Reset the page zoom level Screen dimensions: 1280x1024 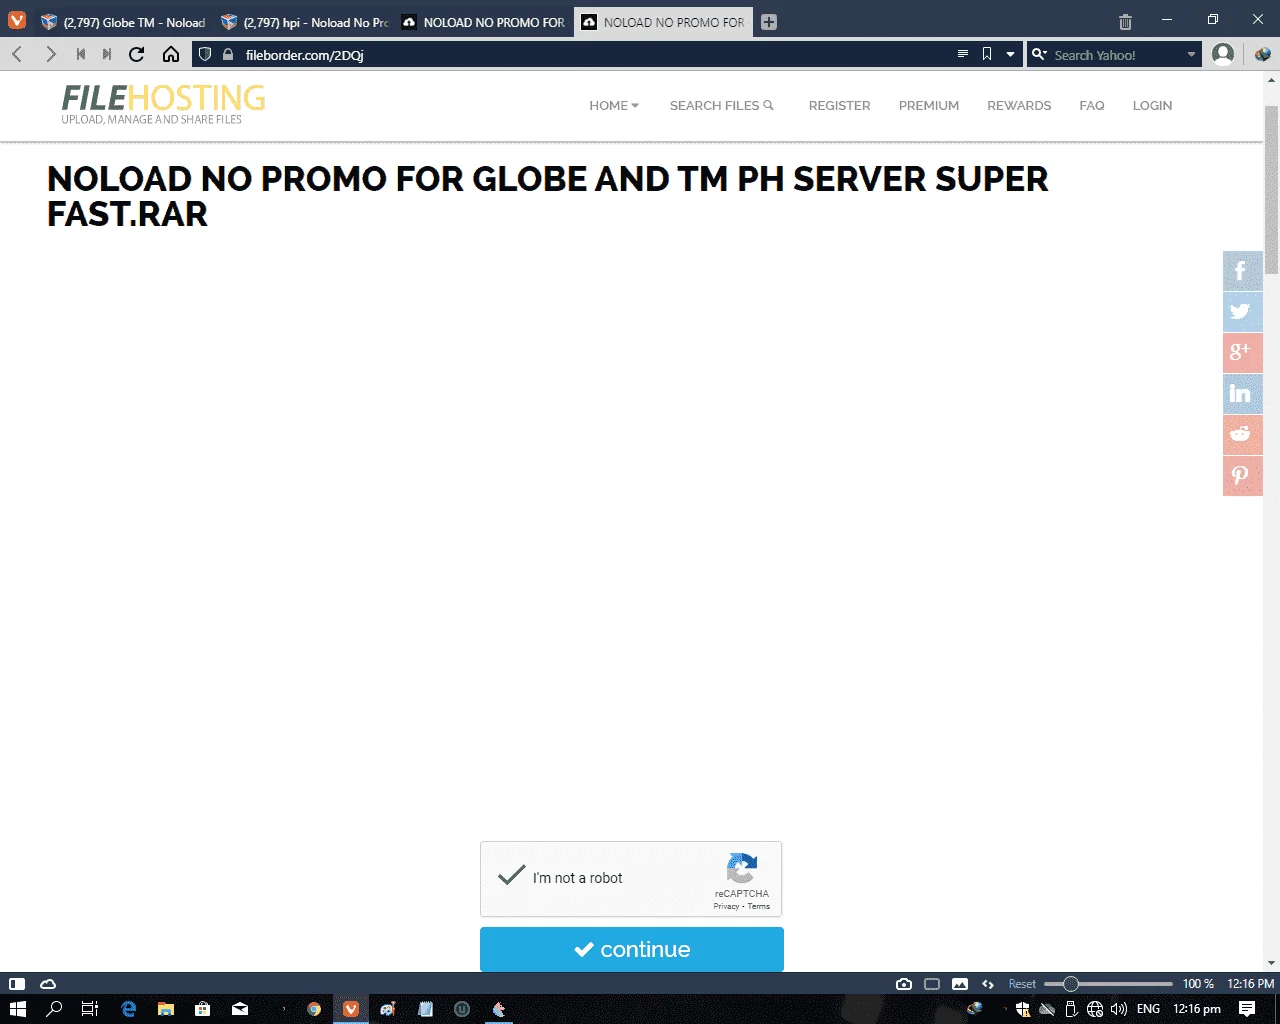pyautogui.click(x=1022, y=984)
